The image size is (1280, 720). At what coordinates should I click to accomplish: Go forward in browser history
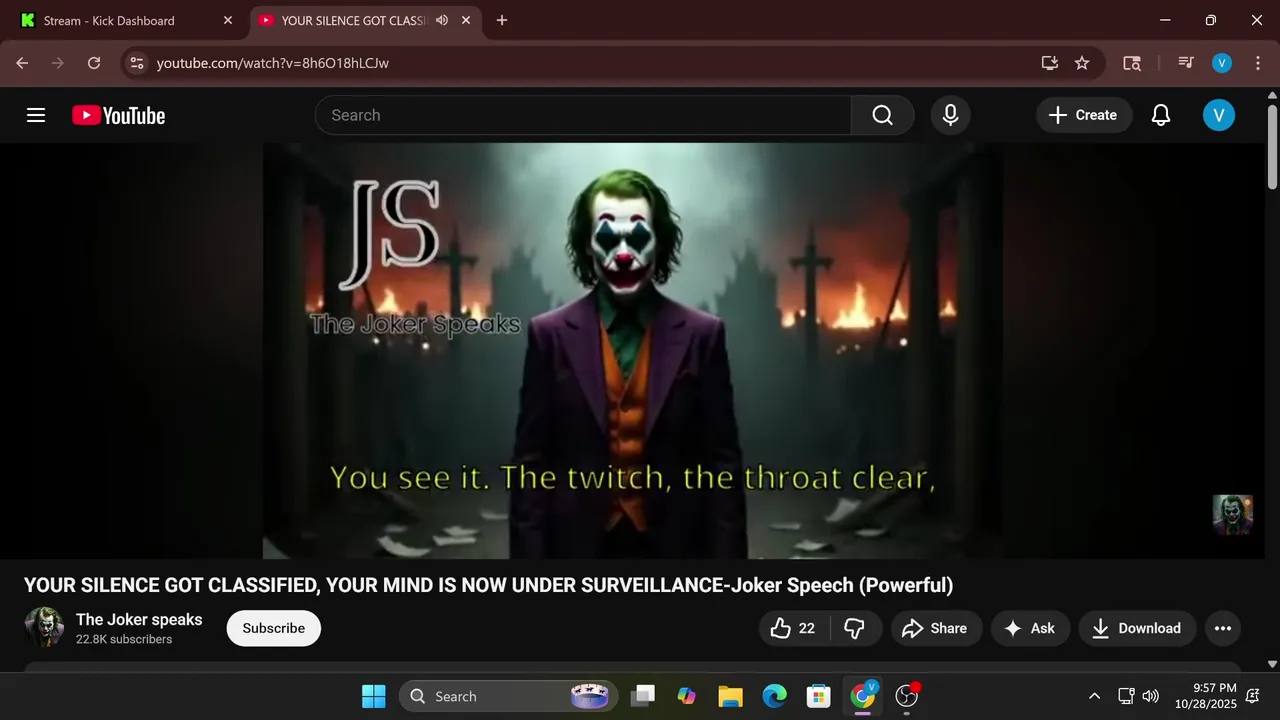point(58,63)
